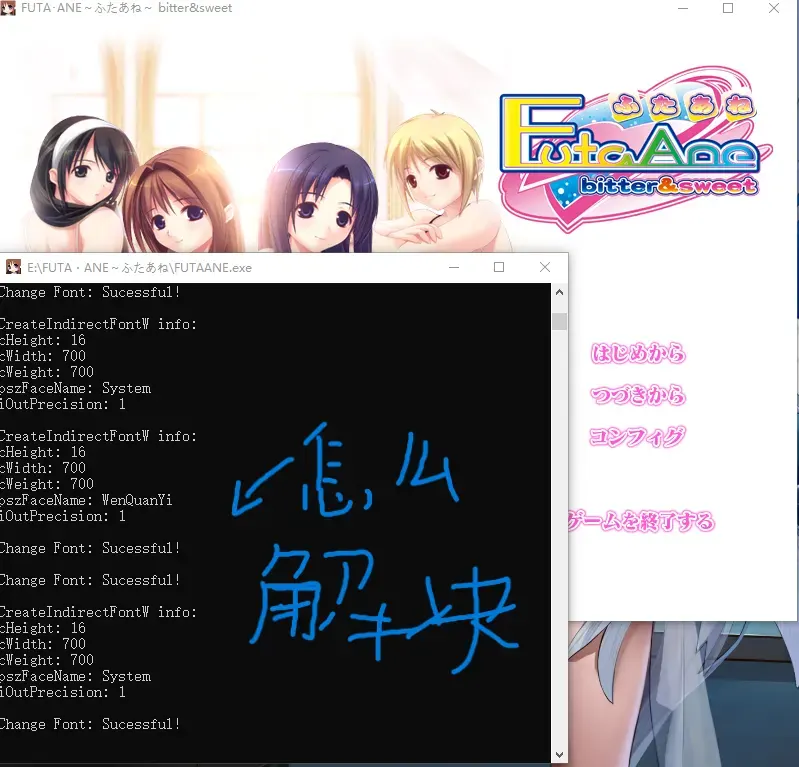Close the FUTA·ANE game window

[x=774, y=8]
